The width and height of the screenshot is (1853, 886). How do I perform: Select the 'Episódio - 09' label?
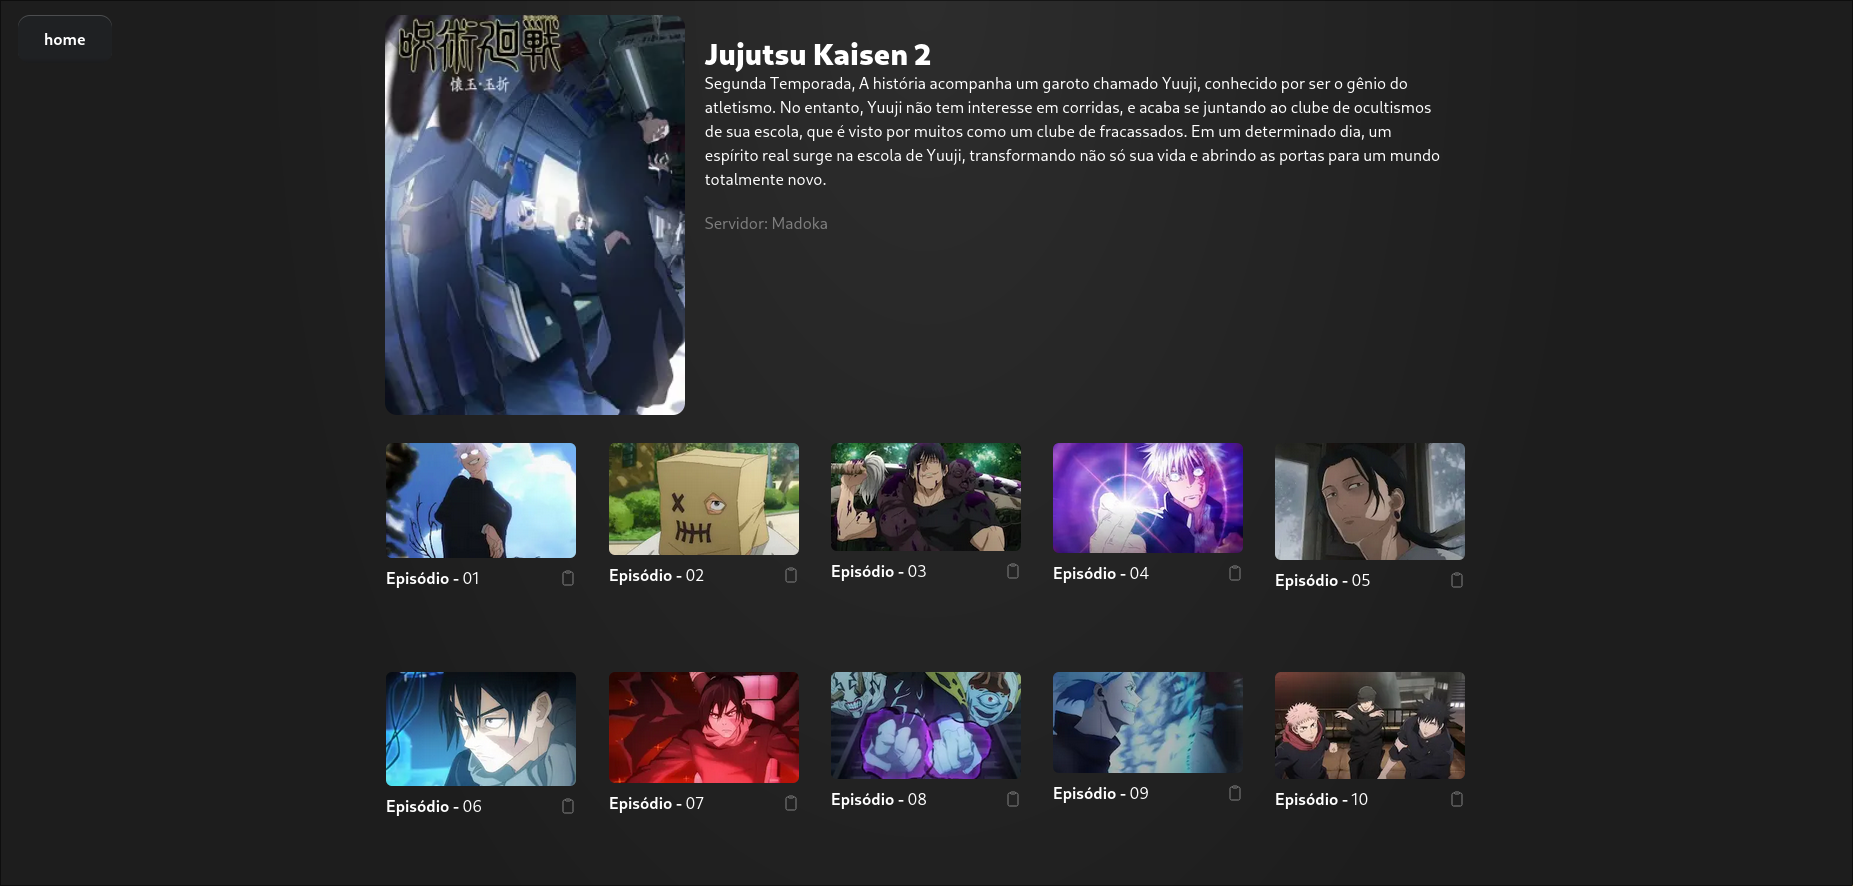tap(1100, 793)
